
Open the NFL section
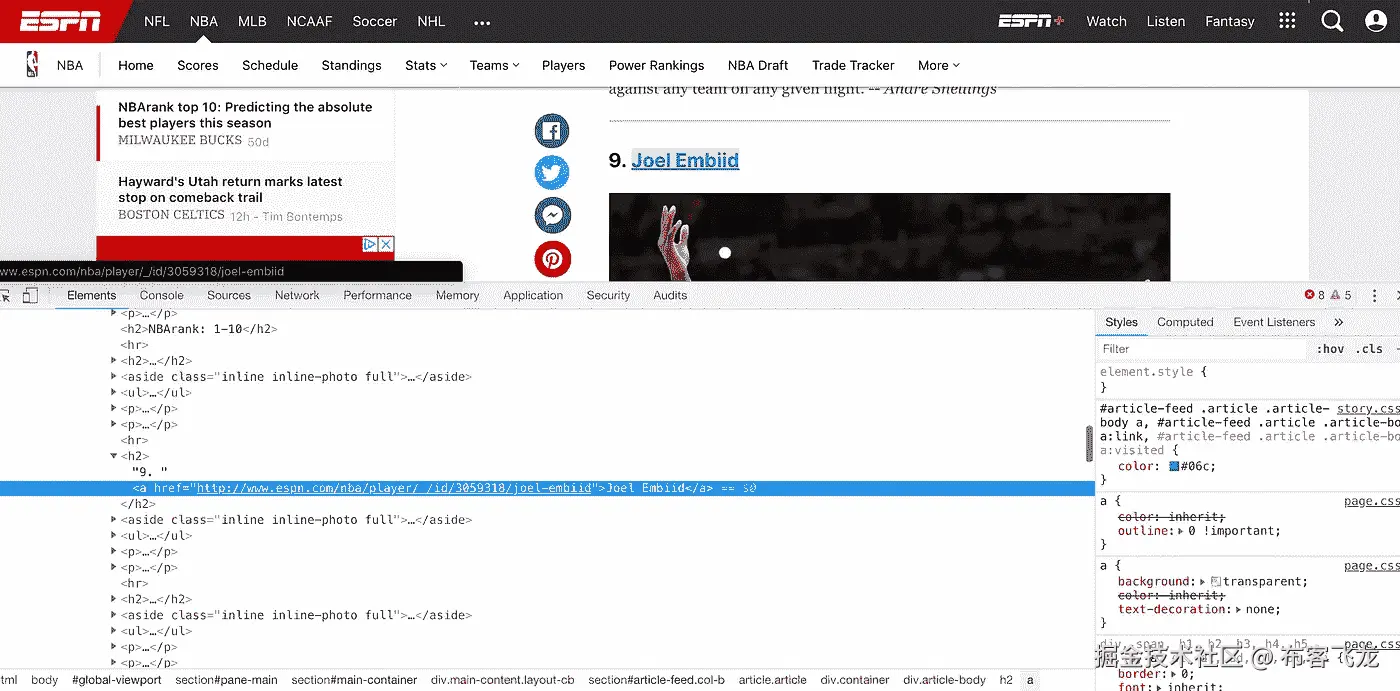[x=157, y=21]
